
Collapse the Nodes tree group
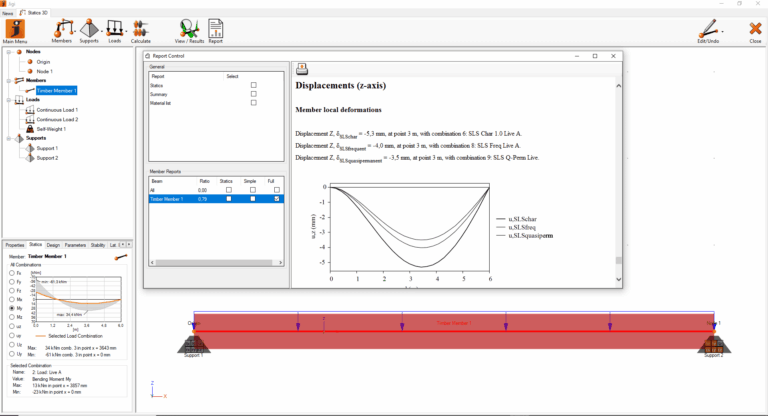pos(7,52)
